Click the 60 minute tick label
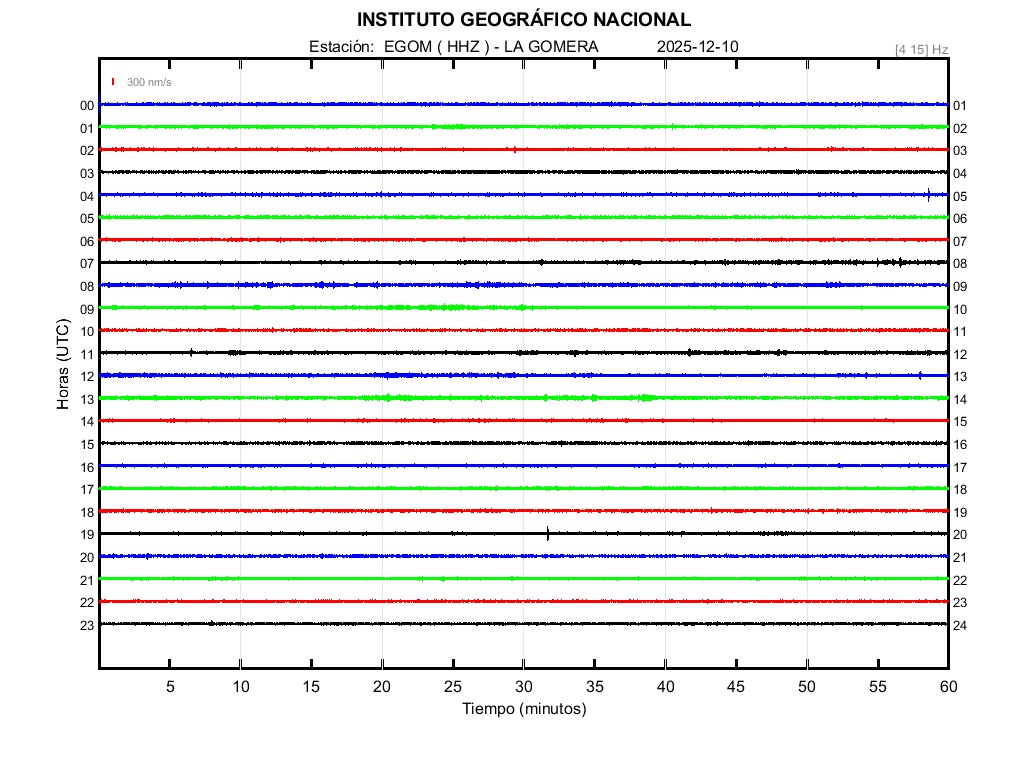Image resolution: width=1024 pixels, height=768 pixels. [x=948, y=687]
